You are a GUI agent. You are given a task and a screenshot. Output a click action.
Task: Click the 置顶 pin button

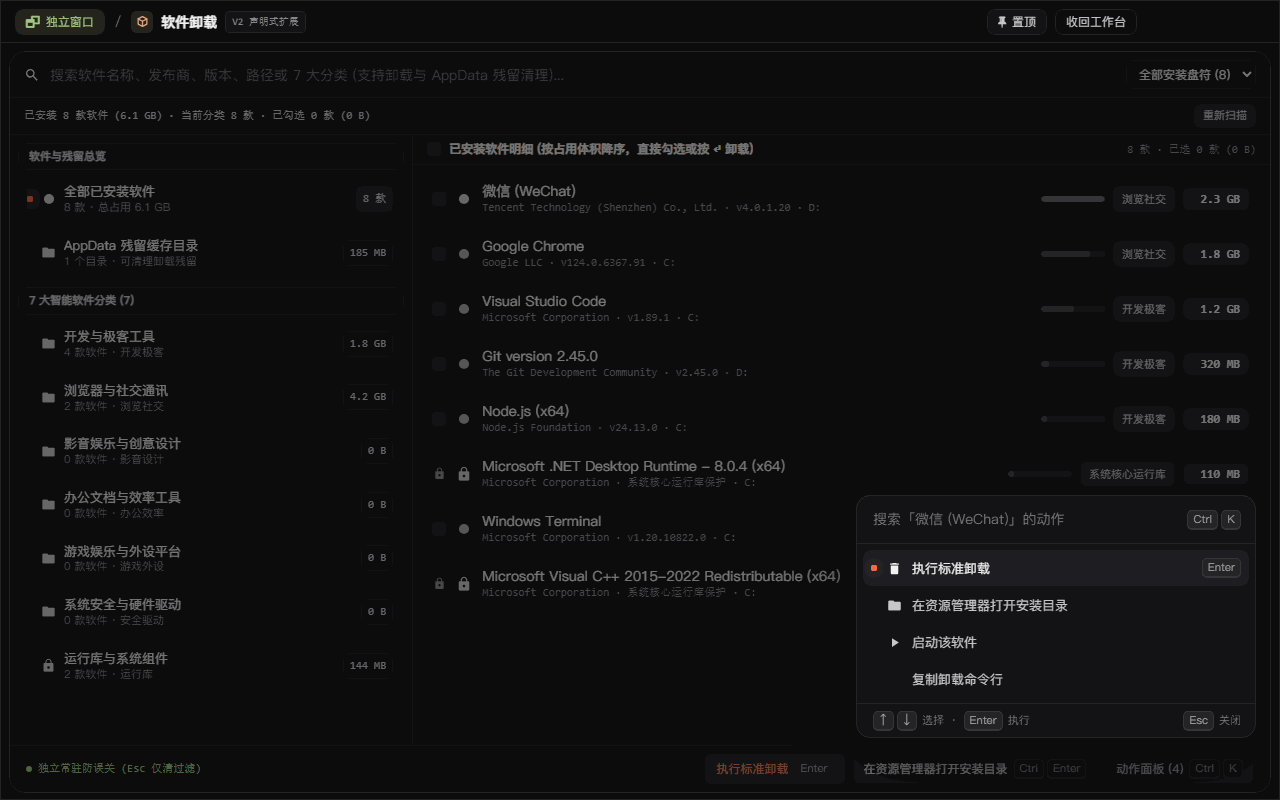pos(1017,22)
